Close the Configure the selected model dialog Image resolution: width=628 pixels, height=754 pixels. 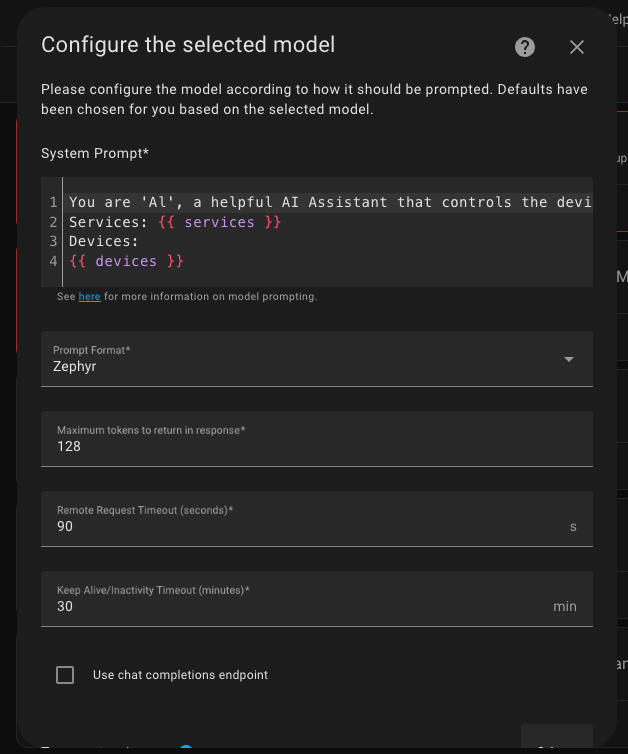click(x=577, y=47)
